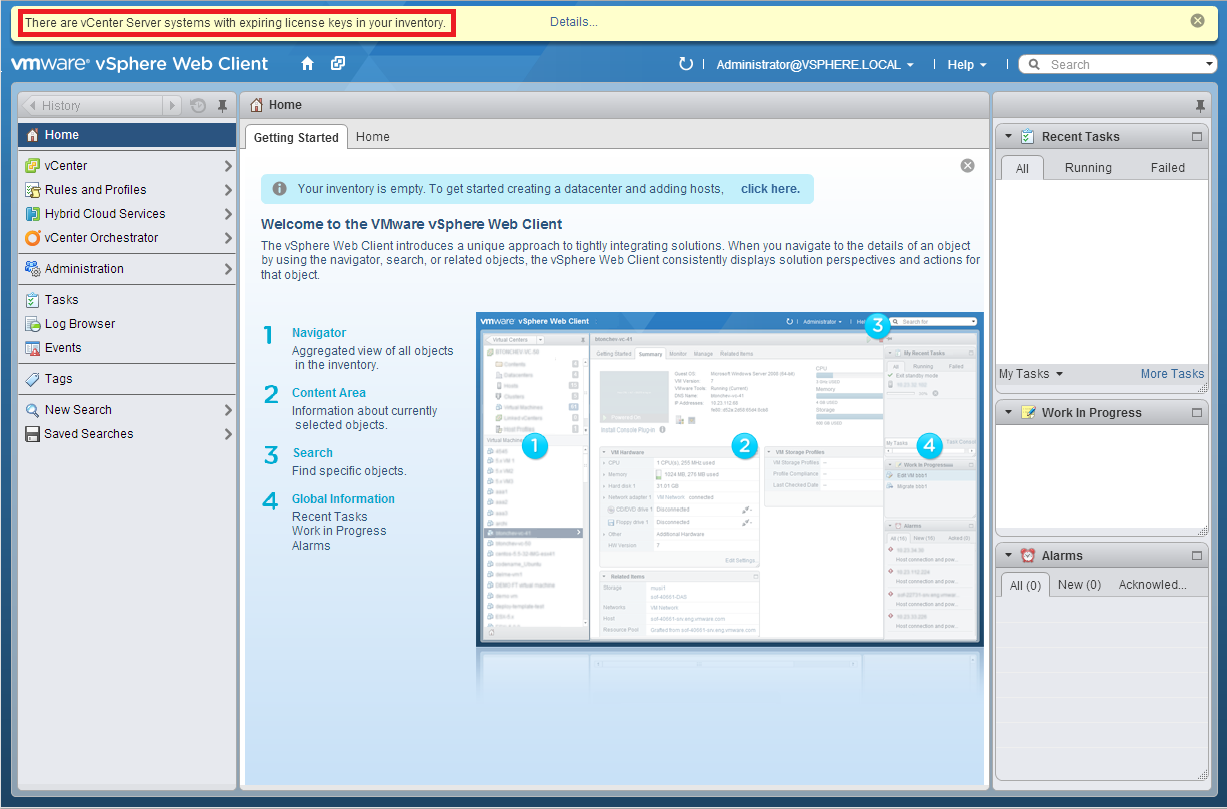The height and width of the screenshot is (809, 1227).
Task: Switch to the Home tab
Action: (x=373, y=137)
